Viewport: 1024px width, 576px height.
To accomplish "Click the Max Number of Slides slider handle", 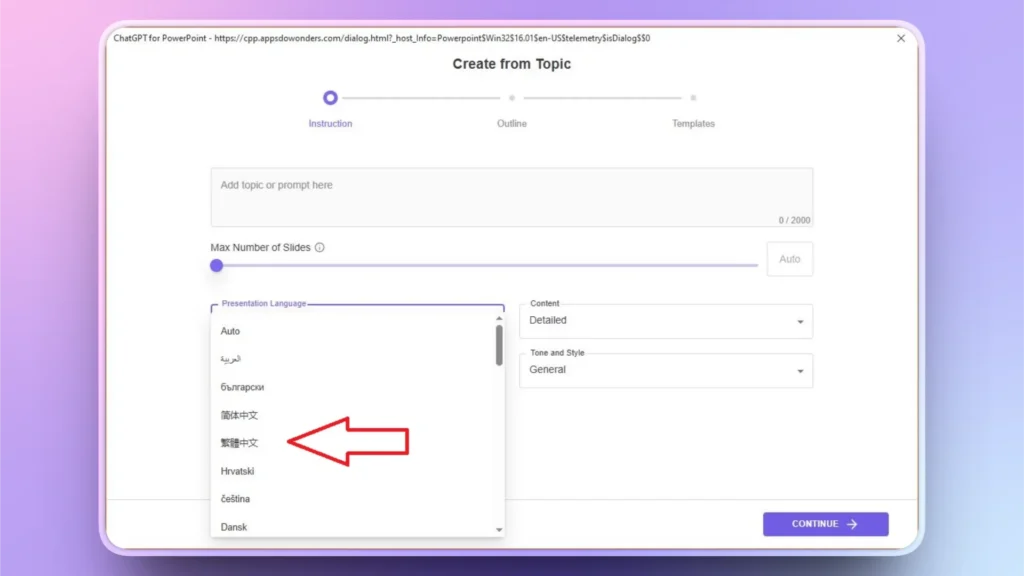I will pyautogui.click(x=216, y=265).
